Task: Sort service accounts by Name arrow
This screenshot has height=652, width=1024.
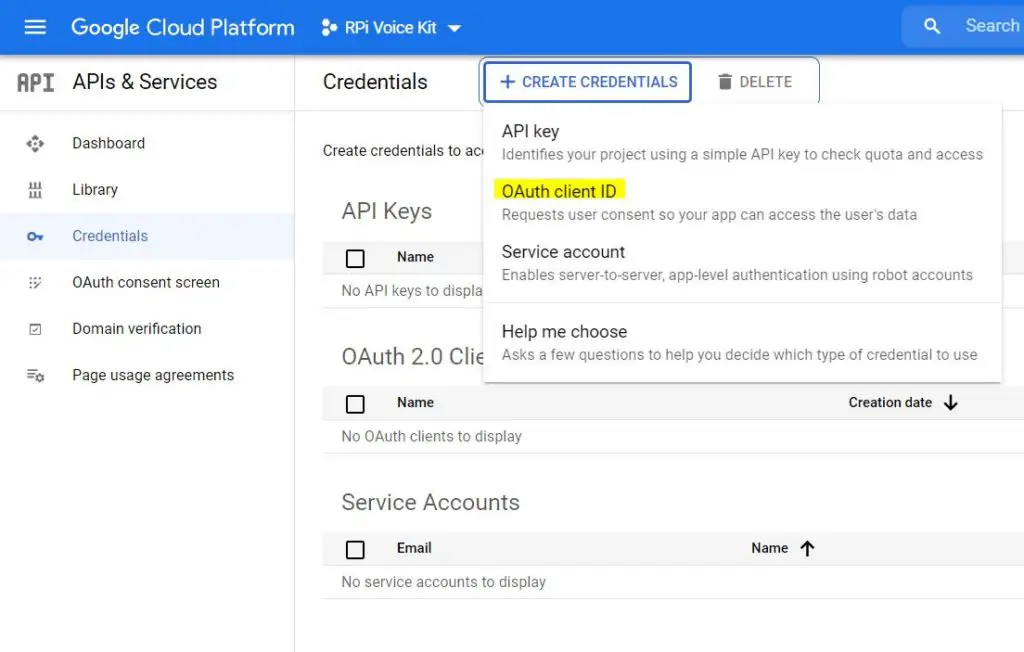Action: pos(807,548)
